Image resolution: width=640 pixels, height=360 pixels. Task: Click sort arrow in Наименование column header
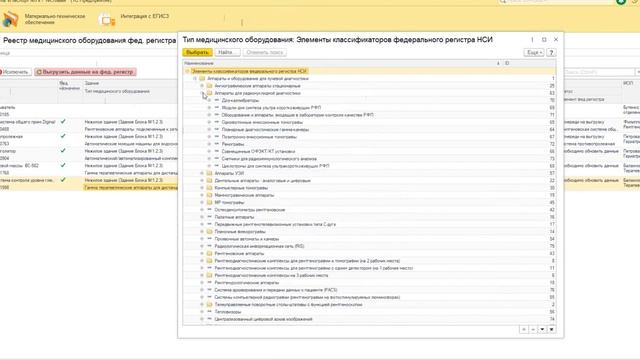(498, 63)
